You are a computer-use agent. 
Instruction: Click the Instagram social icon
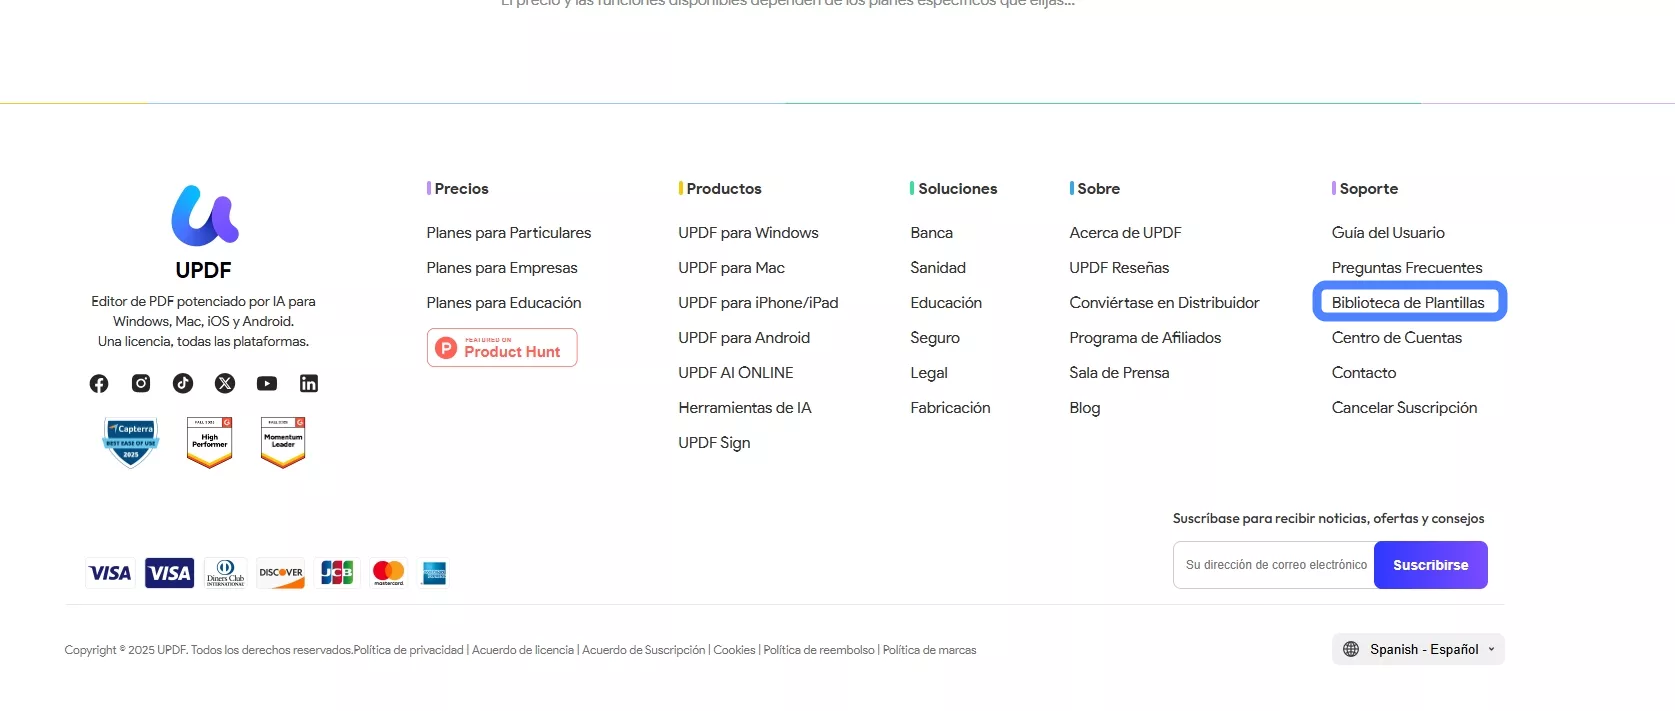click(141, 383)
